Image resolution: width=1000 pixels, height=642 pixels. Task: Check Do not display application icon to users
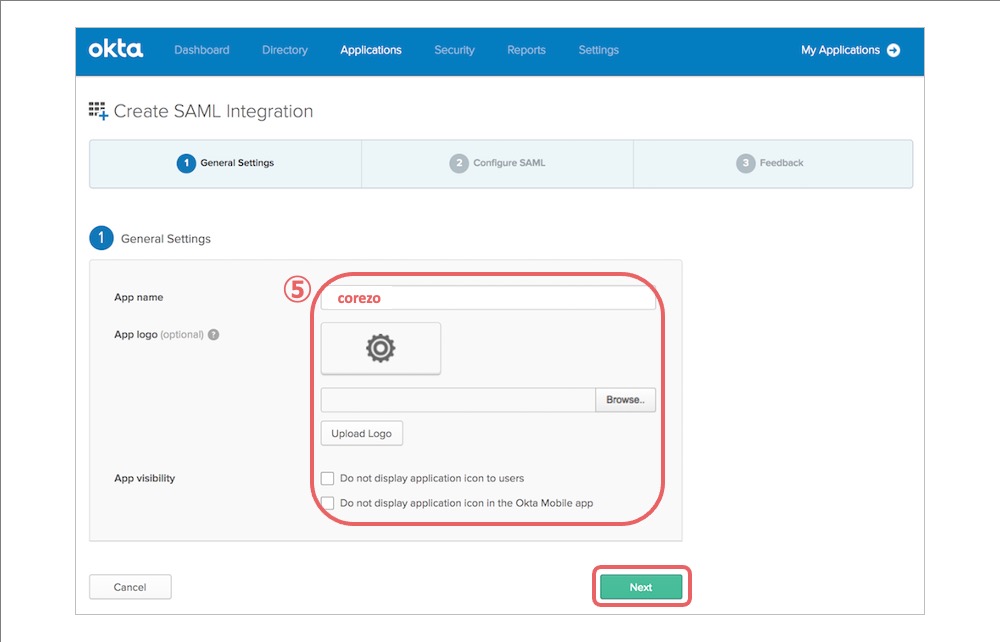tap(327, 478)
